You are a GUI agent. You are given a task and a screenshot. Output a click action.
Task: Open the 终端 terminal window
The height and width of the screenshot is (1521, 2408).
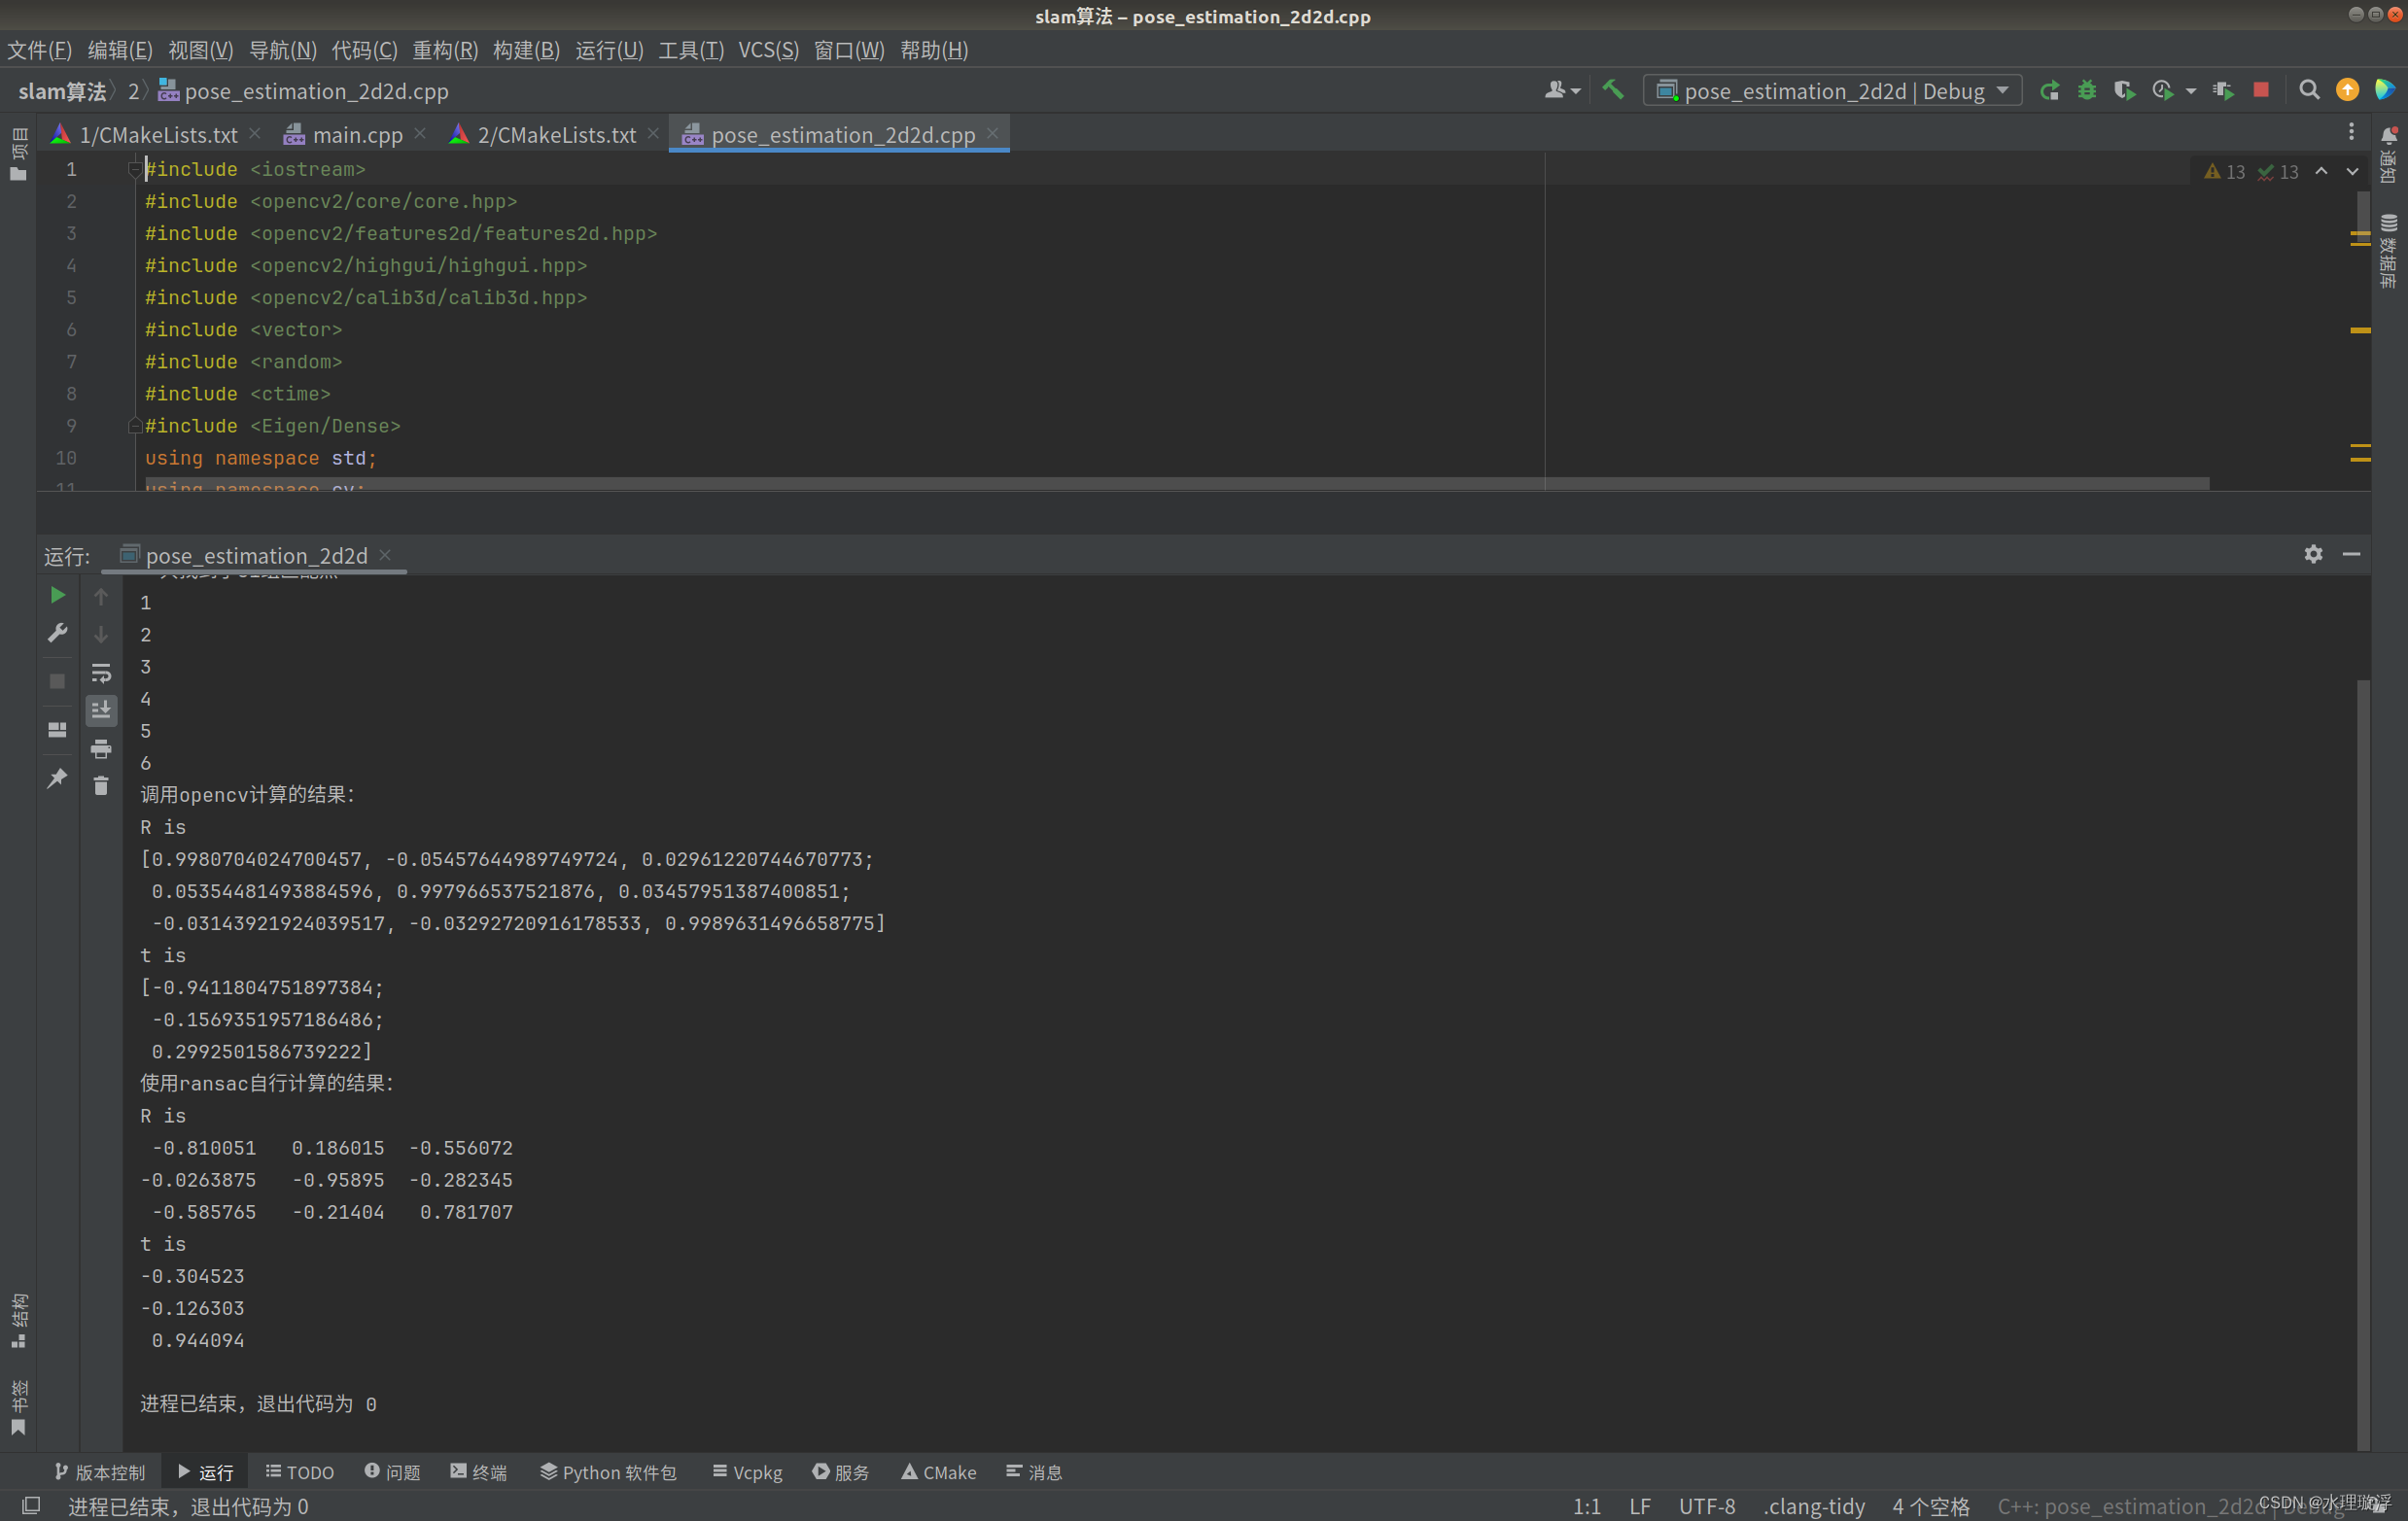click(x=478, y=1472)
